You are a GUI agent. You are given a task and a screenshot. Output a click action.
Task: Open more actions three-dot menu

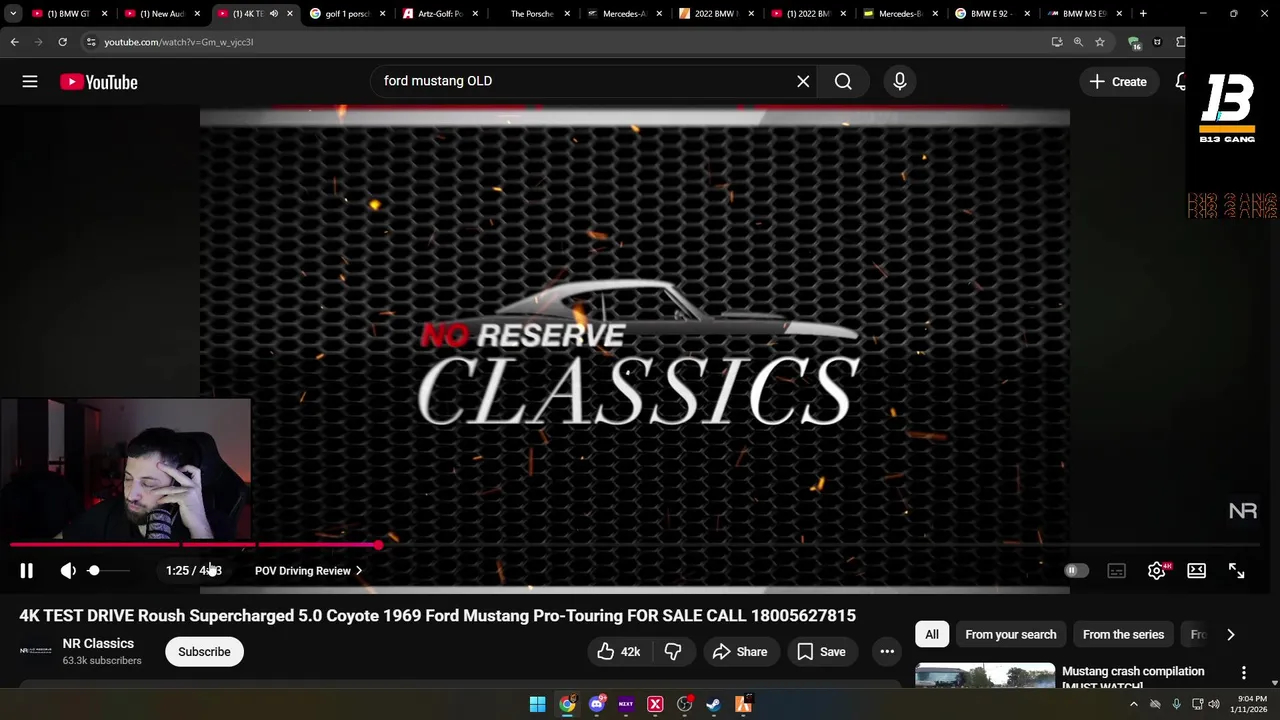(887, 652)
